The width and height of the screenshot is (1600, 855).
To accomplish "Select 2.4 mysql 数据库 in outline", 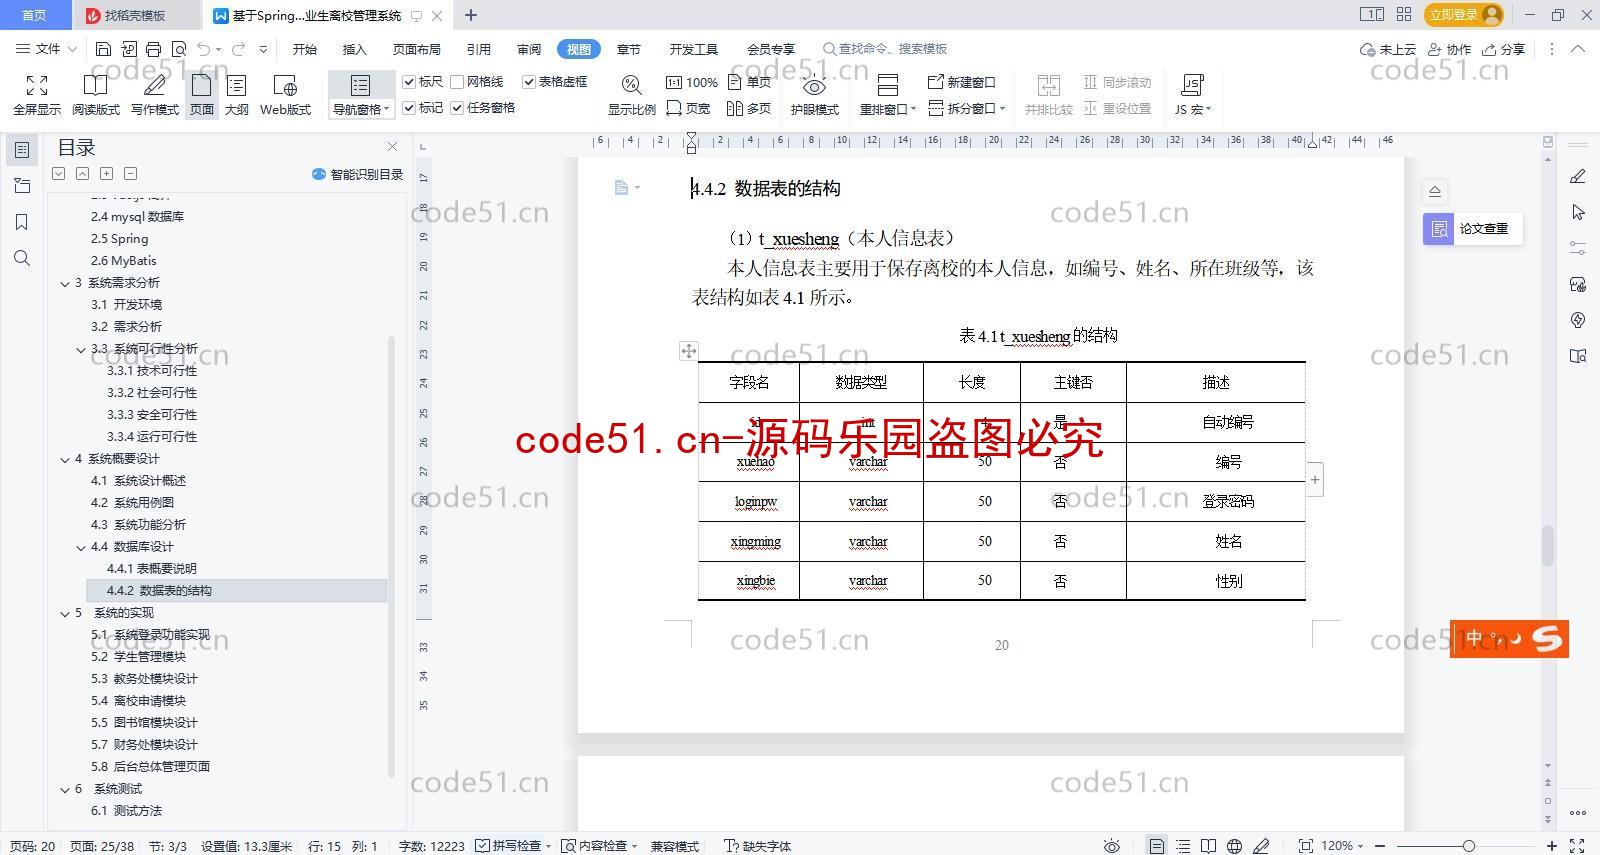I will [x=137, y=217].
